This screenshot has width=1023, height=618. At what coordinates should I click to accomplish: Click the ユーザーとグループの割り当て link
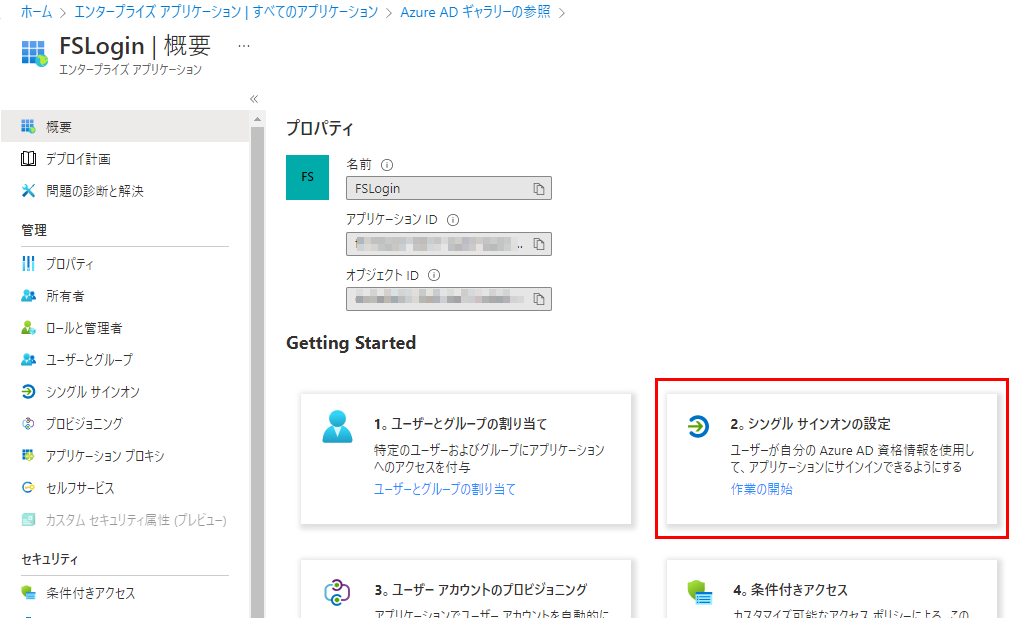(x=445, y=489)
